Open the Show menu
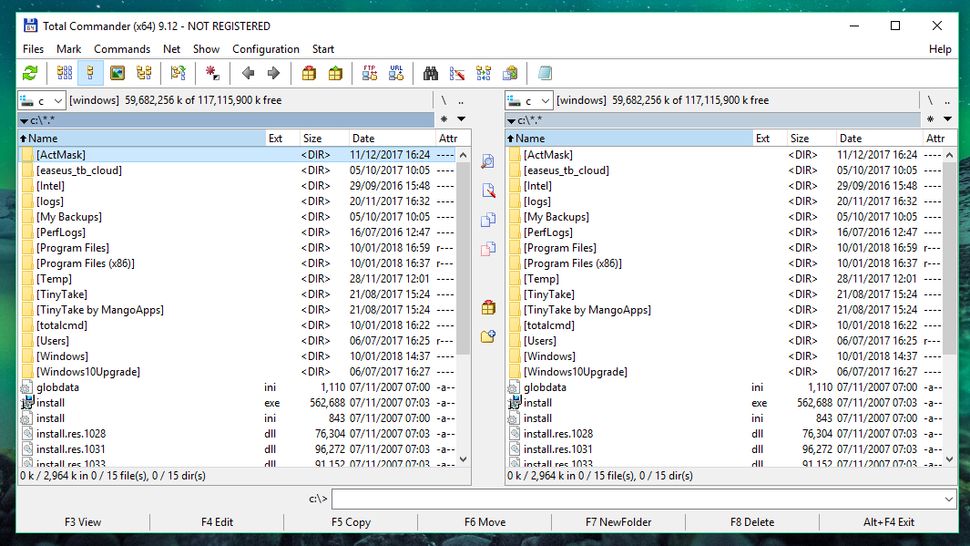This screenshot has height=546, width=970. tap(206, 49)
